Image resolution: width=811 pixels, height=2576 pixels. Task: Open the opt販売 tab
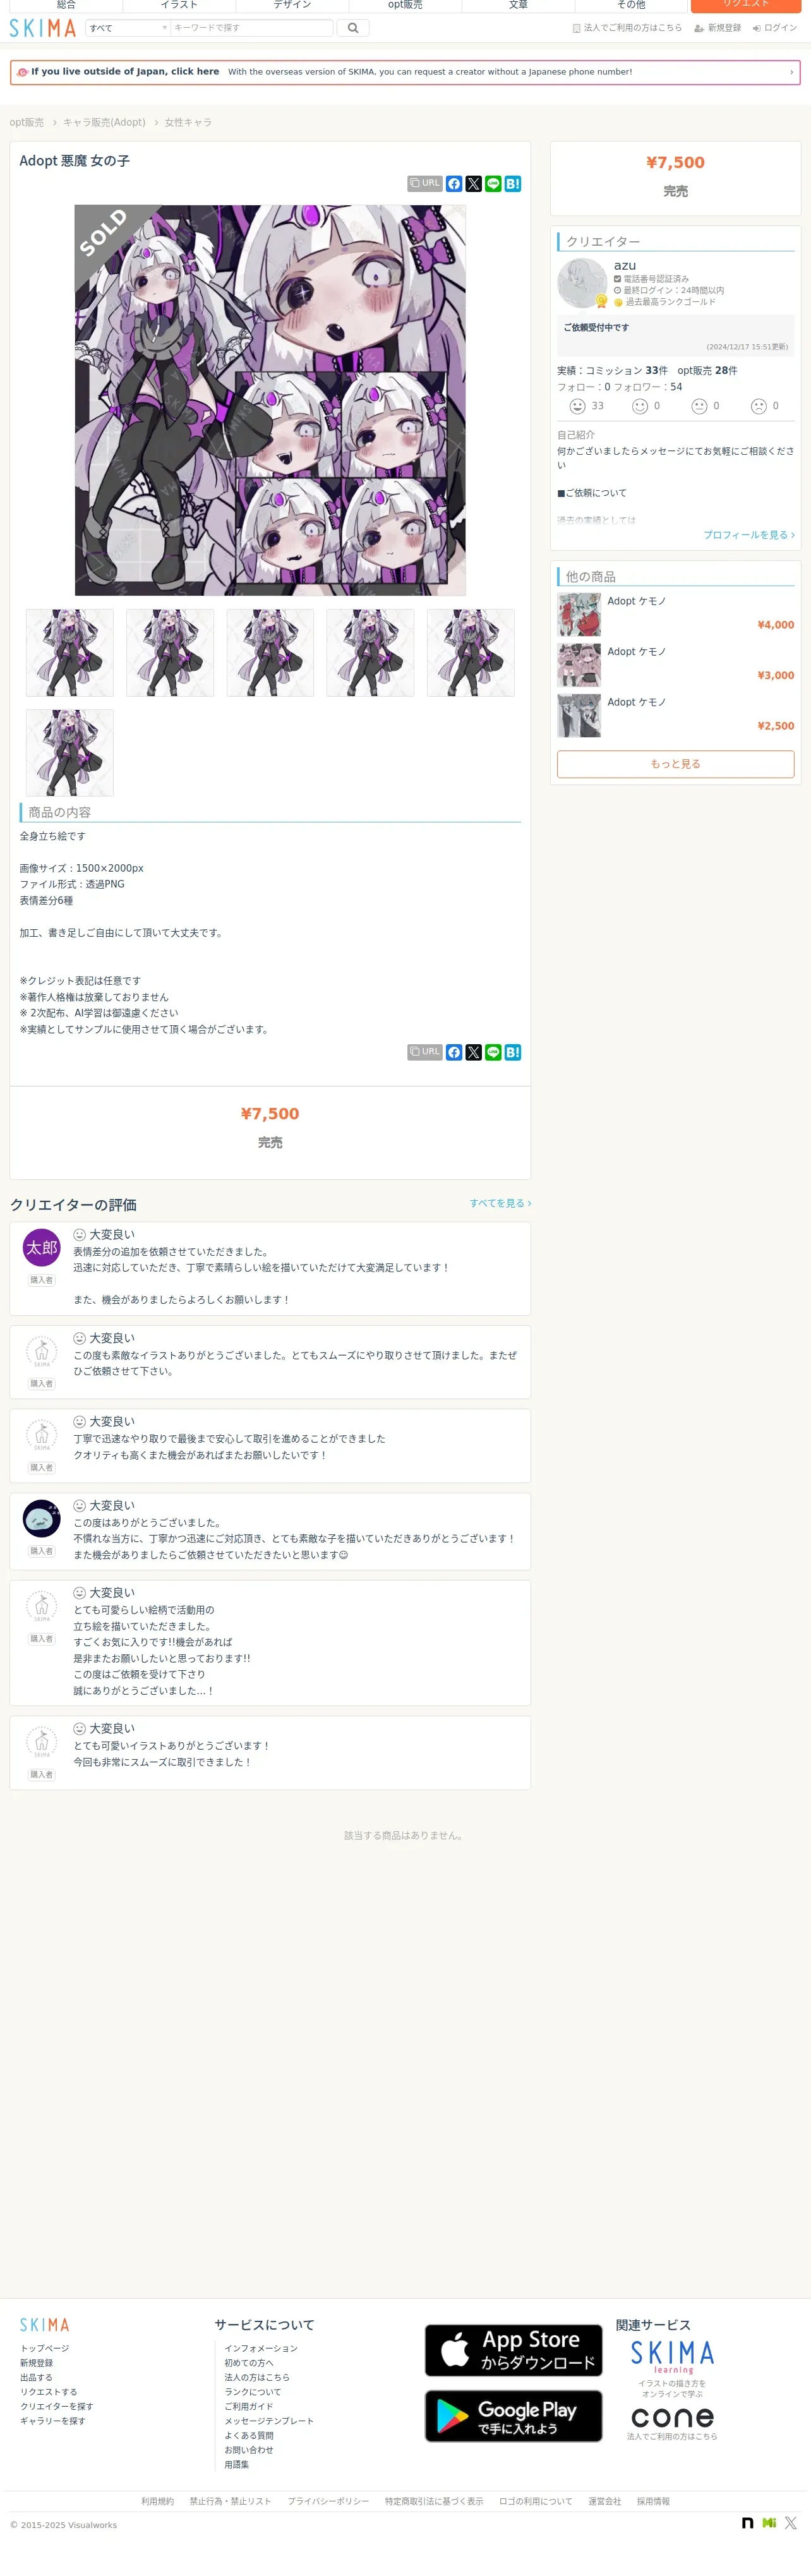click(x=405, y=5)
